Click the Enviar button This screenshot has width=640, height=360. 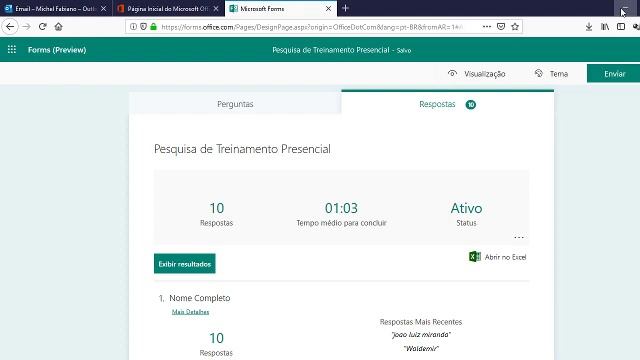coord(613,73)
